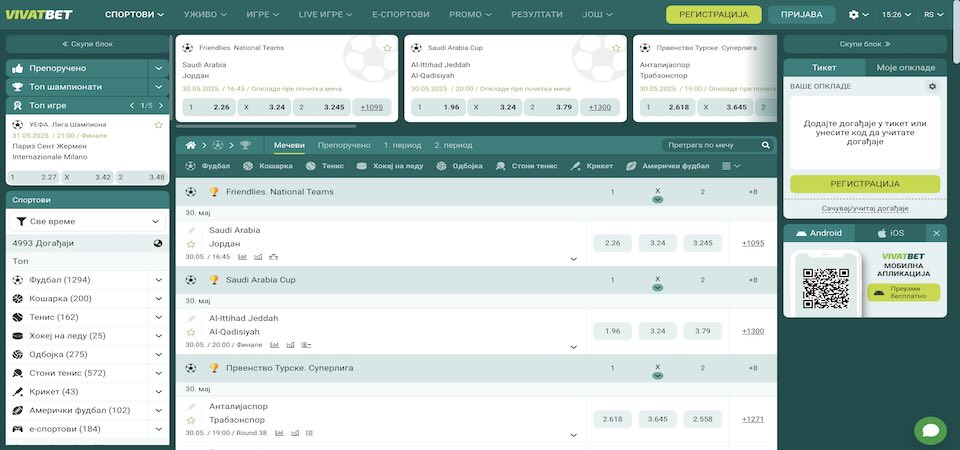Open third info icon in Saudi Arabia row

tap(273, 257)
